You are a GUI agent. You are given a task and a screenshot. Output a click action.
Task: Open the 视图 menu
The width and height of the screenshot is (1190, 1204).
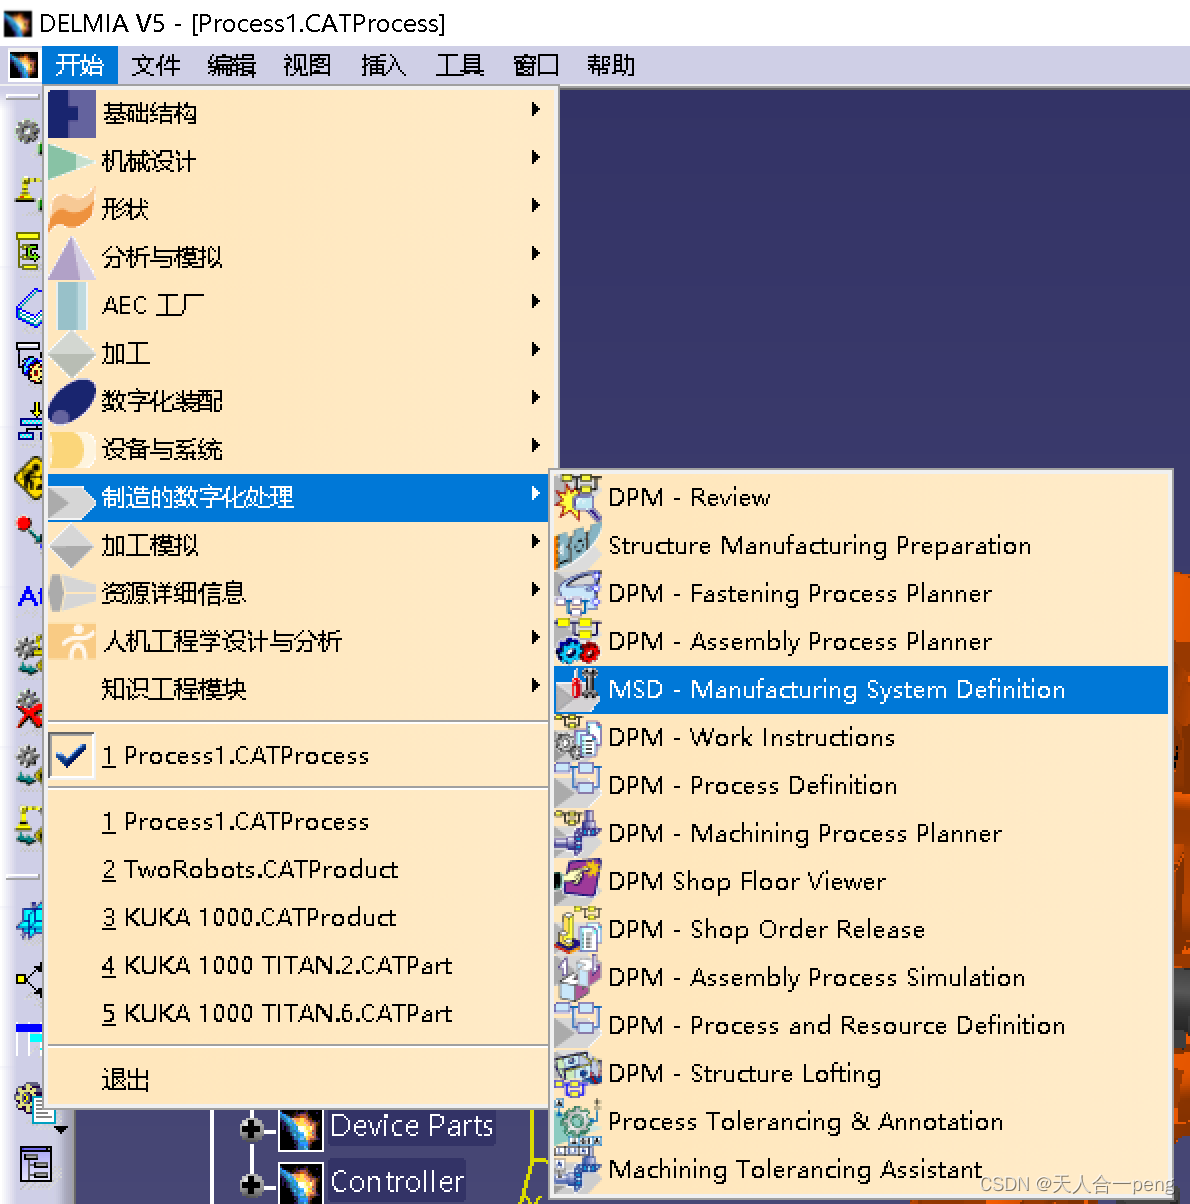pyautogui.click(x=307, y=66)
